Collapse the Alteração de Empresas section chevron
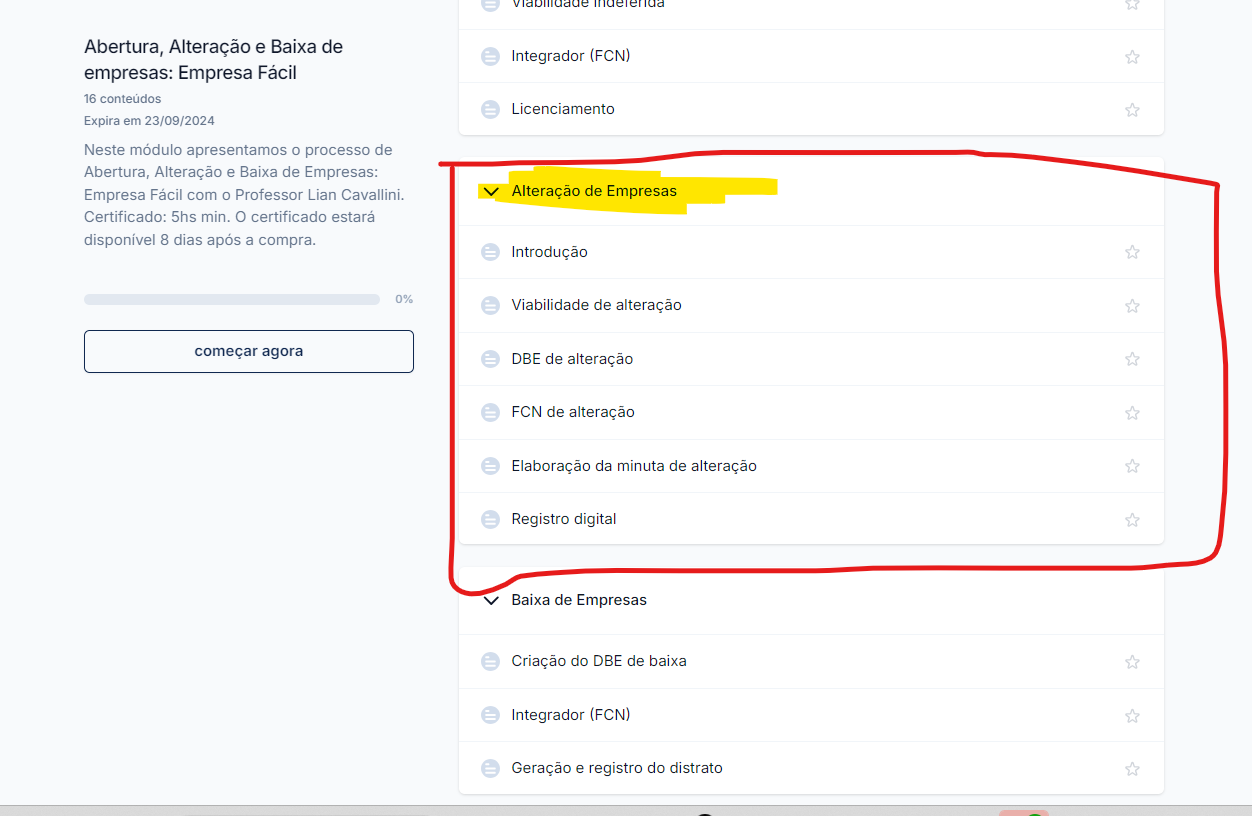Image resolution: width=1252 pixels, height=816 pixels. coord(491,191)
